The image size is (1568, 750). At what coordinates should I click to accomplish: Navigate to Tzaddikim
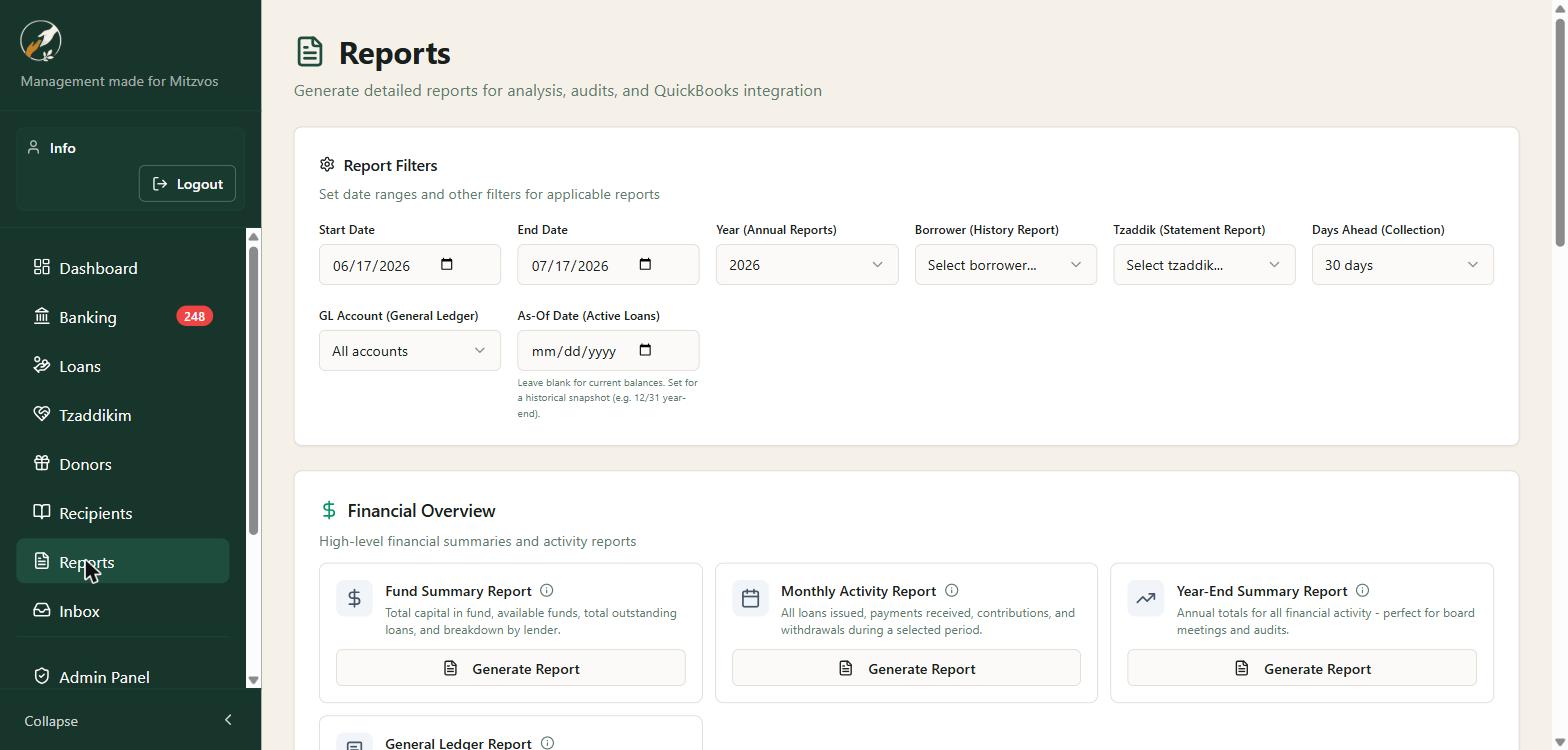coord(122,415)
